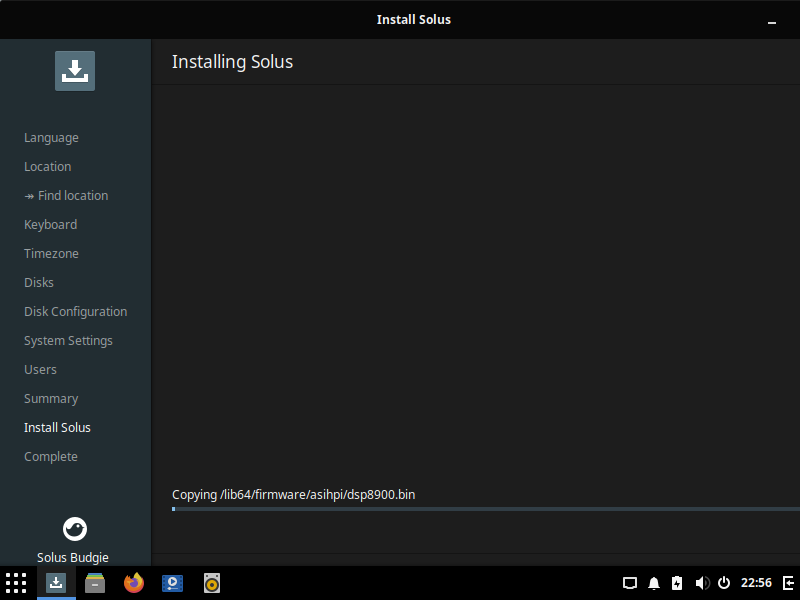Open the applications grid menu
This screenshot has width=800, height=600.
click(16, 583)
